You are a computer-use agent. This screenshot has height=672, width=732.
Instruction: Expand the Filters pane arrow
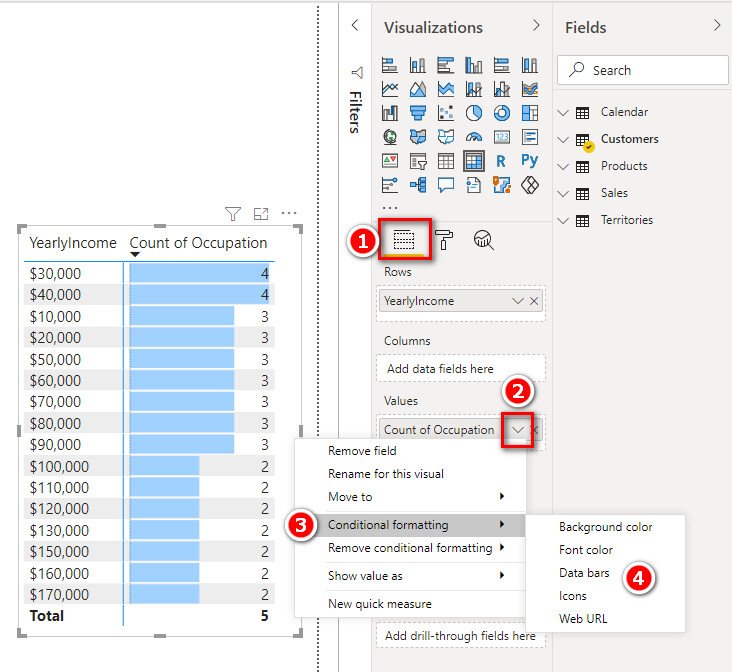[x=355, y=25]
